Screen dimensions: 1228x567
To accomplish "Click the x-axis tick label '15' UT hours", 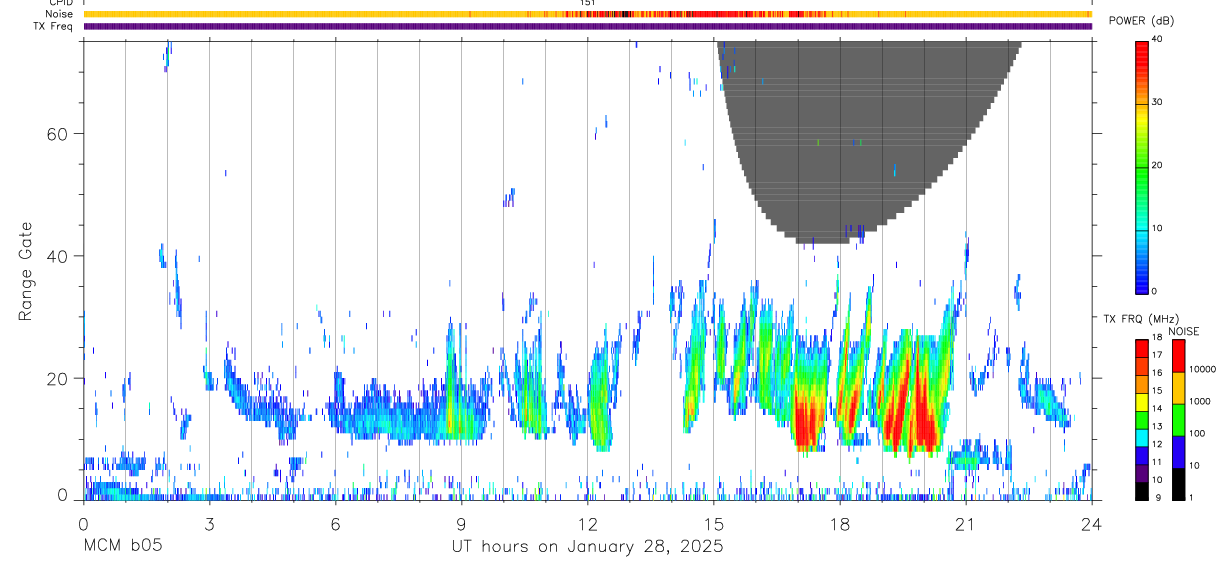I will [x=713, y=524].
